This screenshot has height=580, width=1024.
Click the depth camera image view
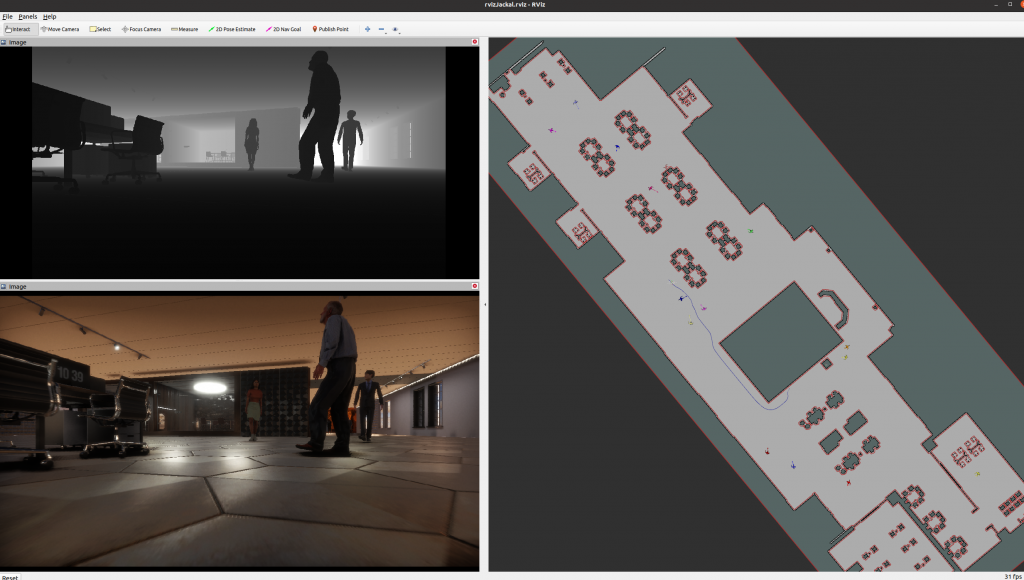(x=239, y=163)
